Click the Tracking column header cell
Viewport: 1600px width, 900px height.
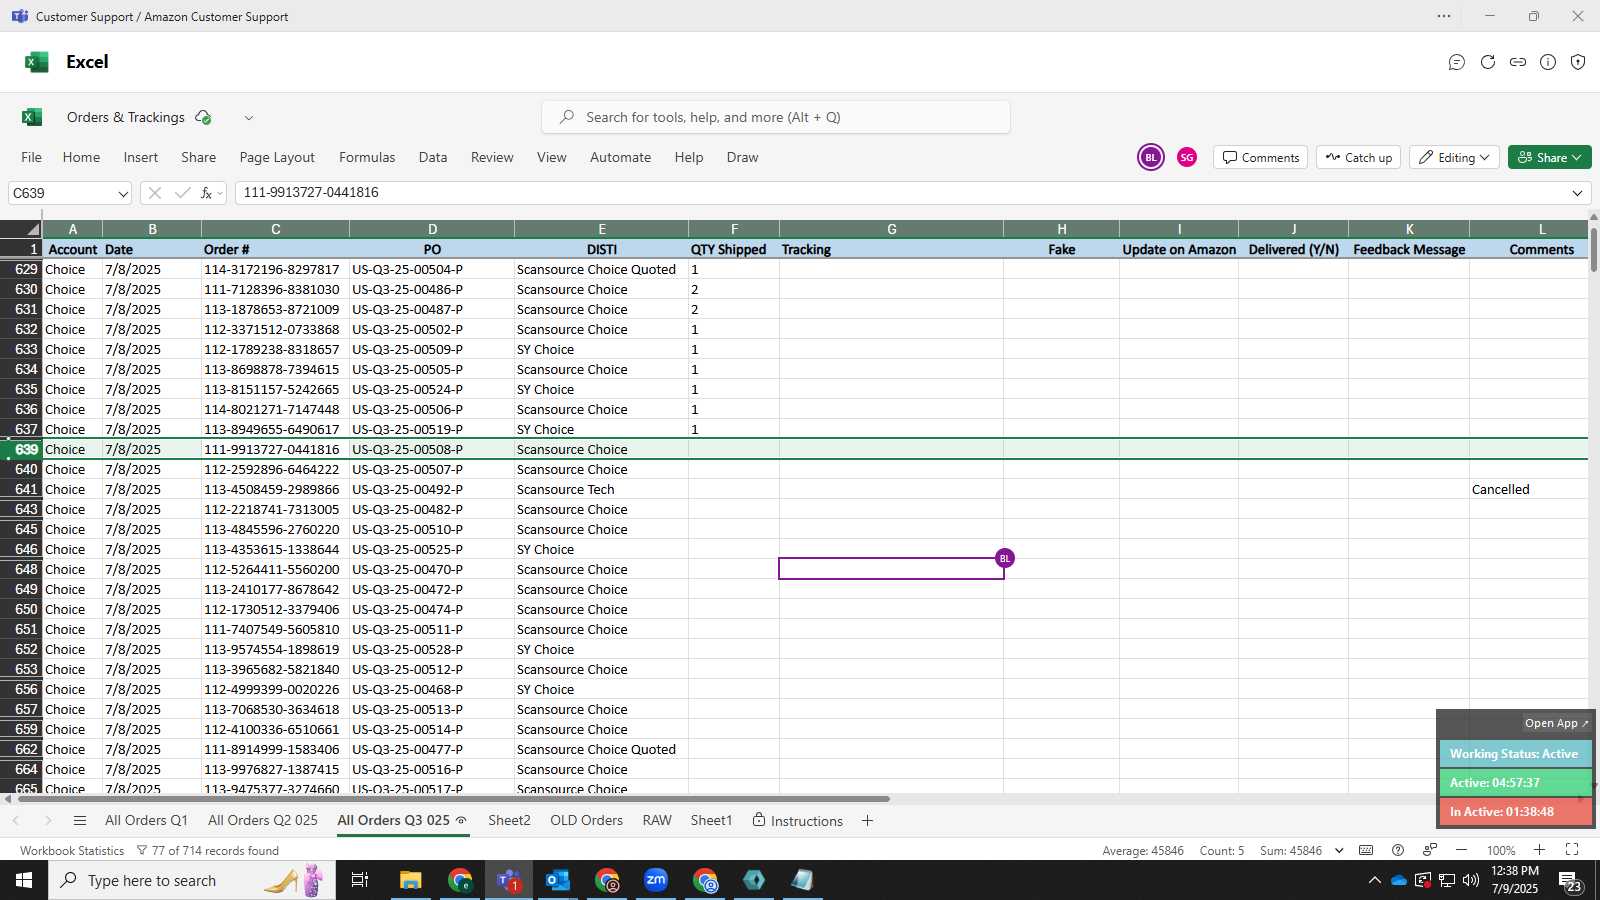tap(891, 249)
